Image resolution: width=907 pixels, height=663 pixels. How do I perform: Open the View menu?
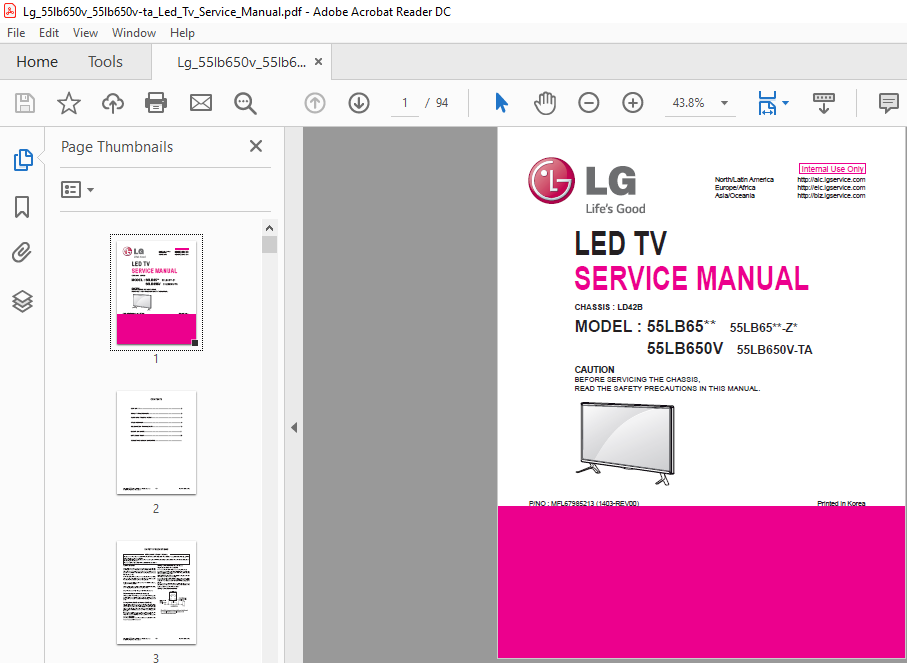pos(85,33)
